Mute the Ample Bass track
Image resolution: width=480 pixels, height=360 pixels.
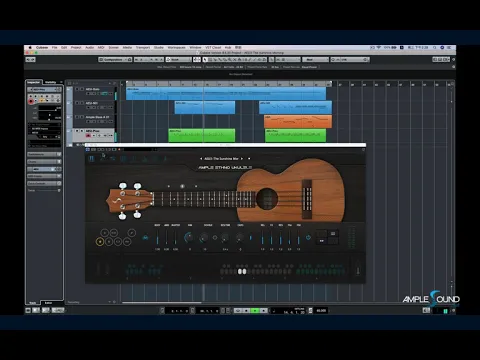pyautogui.click(x=77, y=117)
